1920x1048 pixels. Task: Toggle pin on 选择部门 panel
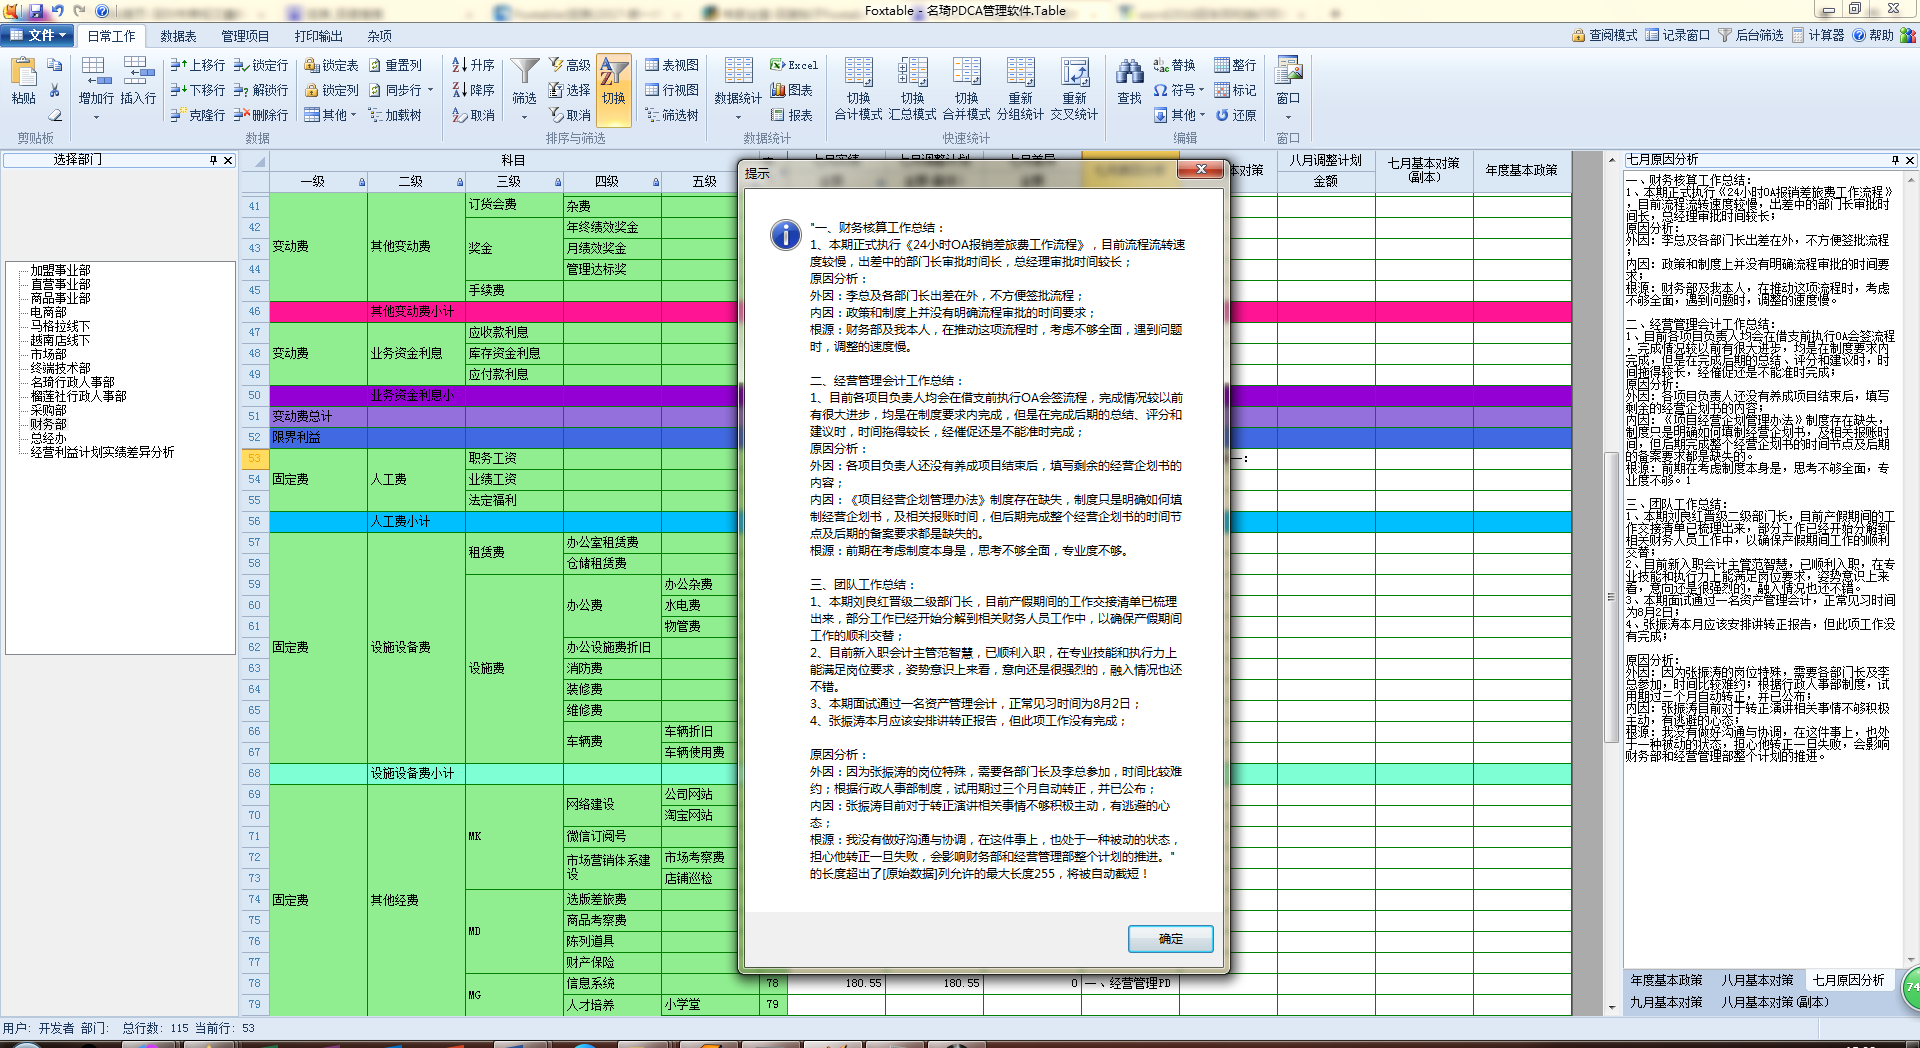[x=213, y=160]
